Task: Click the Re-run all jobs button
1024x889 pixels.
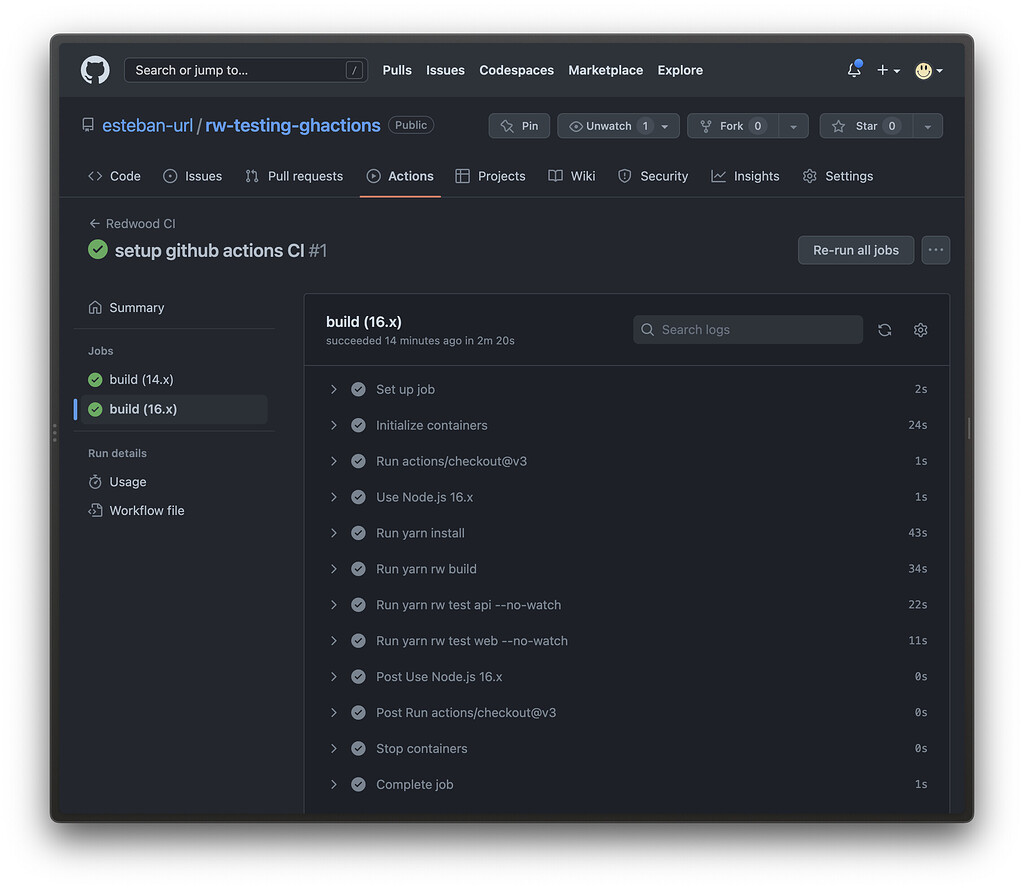Action: [x=856, y=250]
